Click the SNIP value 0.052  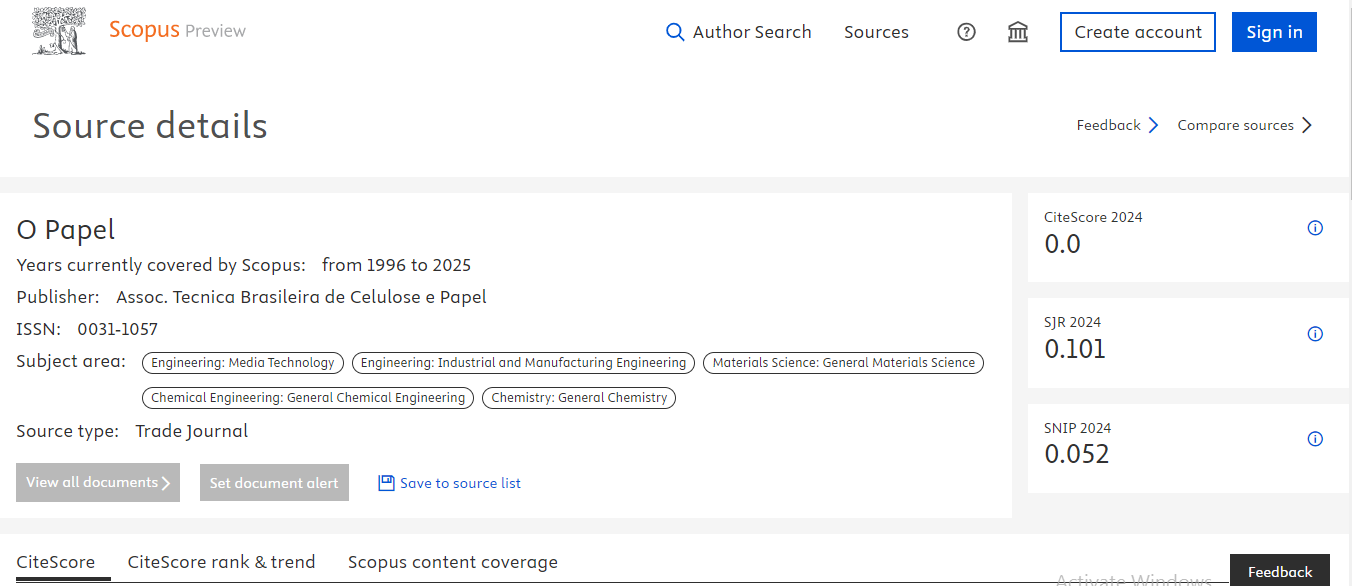pos(1077,454)
